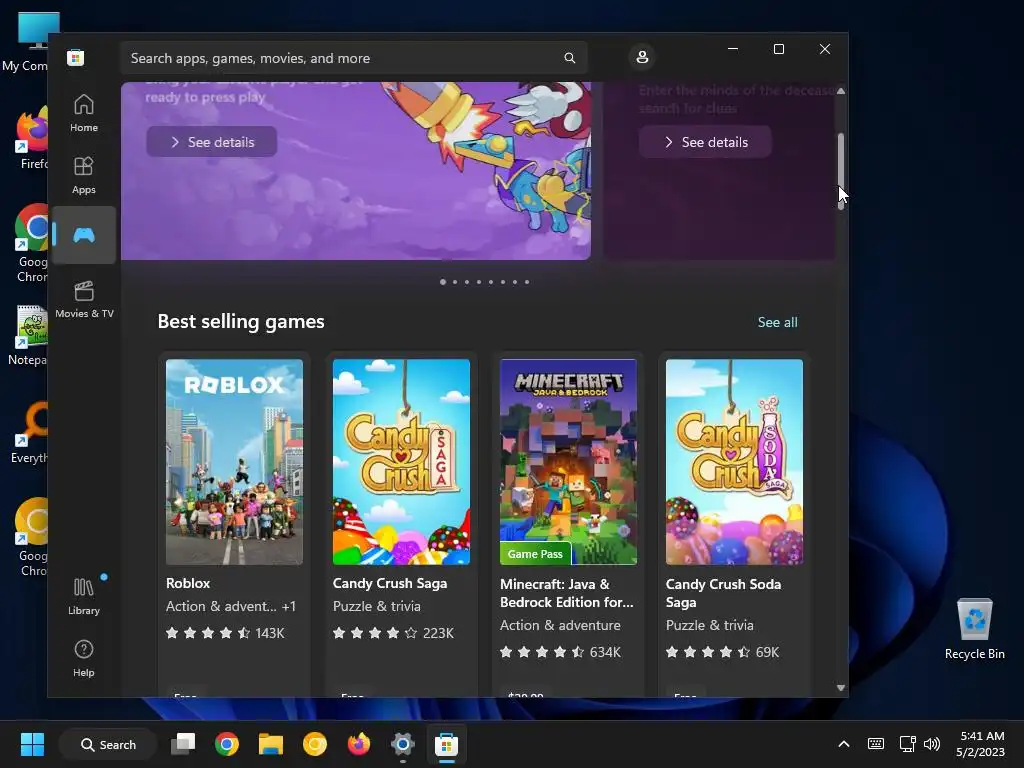Image resolution: width=1024 pixels, height=768 pixels.
Task: Click See details on purple banner
Action: tap(212, 142)
